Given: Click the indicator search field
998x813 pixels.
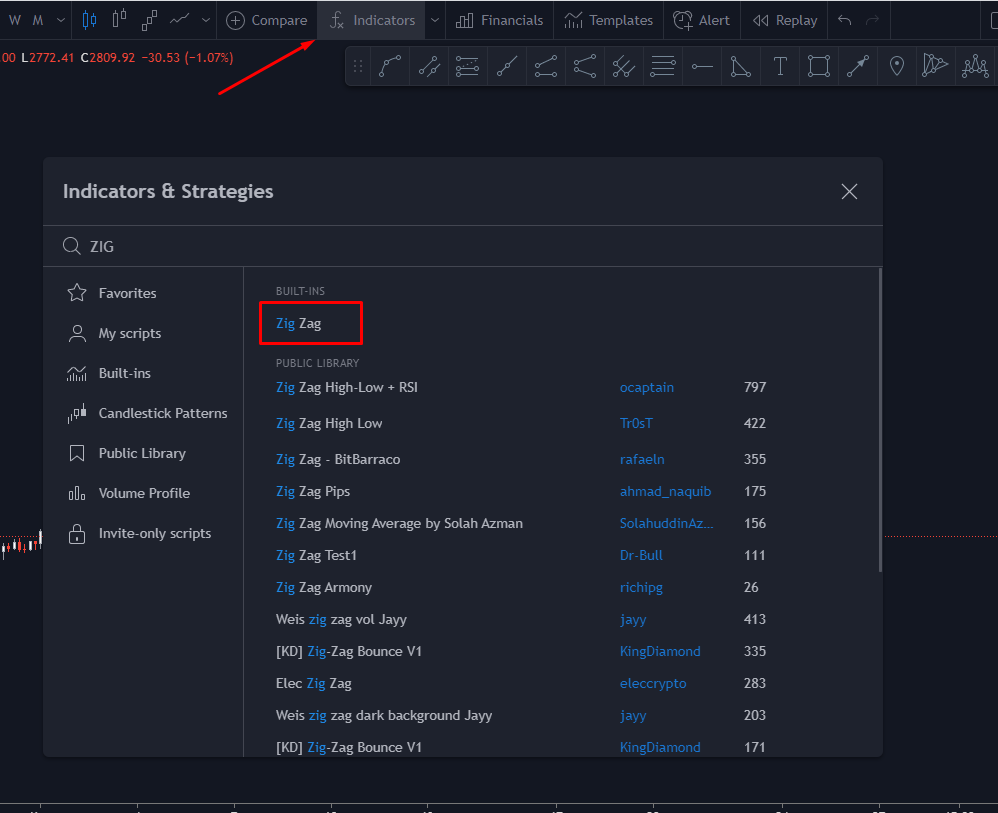Looking at the screenshot, I should 463,246.
